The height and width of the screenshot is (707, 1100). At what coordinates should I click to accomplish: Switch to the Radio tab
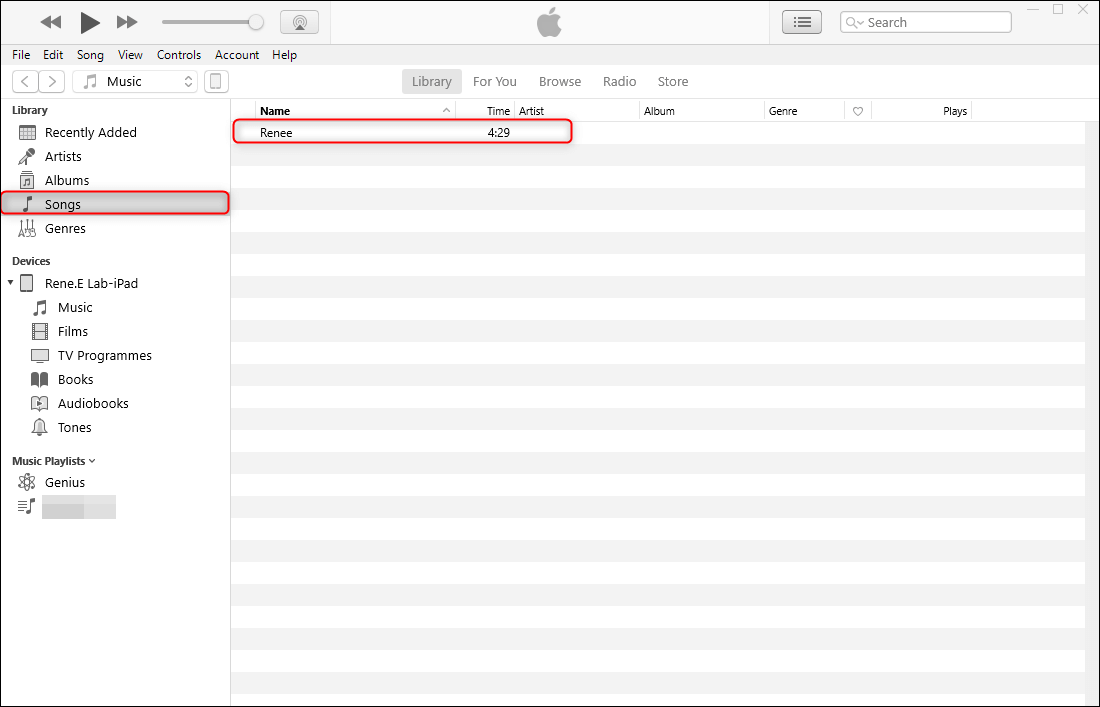[x=619, y=81]
